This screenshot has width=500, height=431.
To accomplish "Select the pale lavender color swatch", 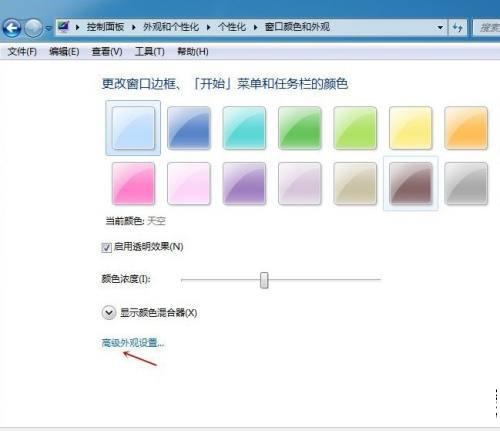I will [300, 183].
